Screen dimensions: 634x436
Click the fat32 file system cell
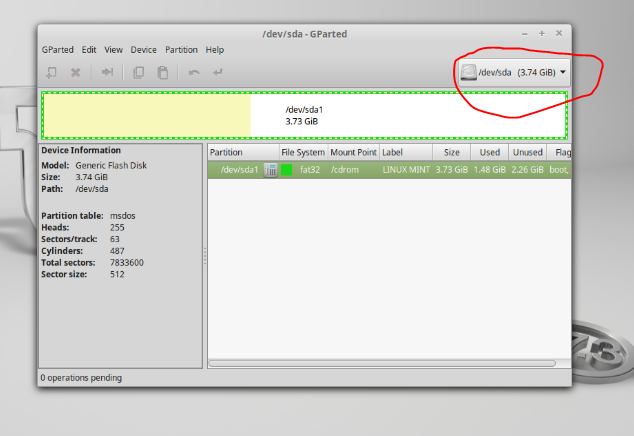click(310, 170)
